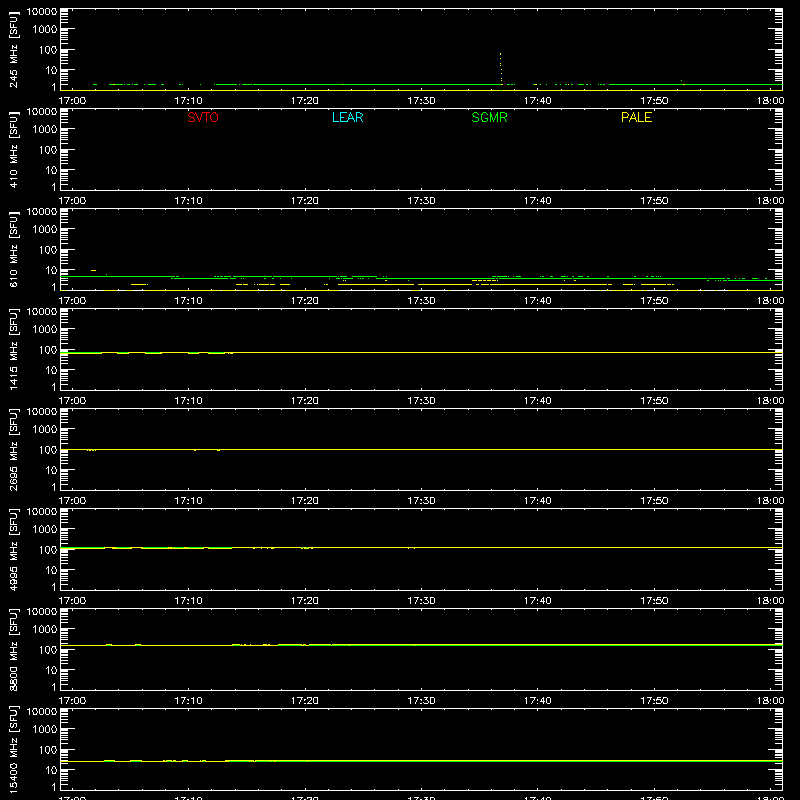Screen dimensions: 800x800
Task: Click 17:20 tick label under 2695 MHz plot
Action: [x=305, y=501]
